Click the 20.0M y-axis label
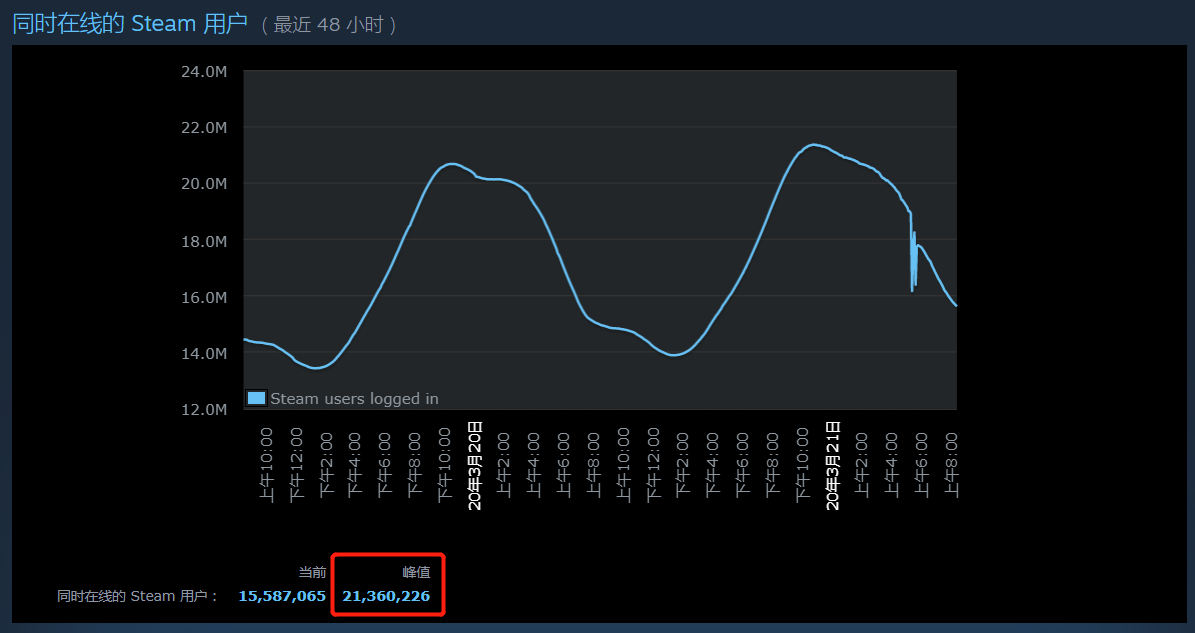 (x=204, y=184)
